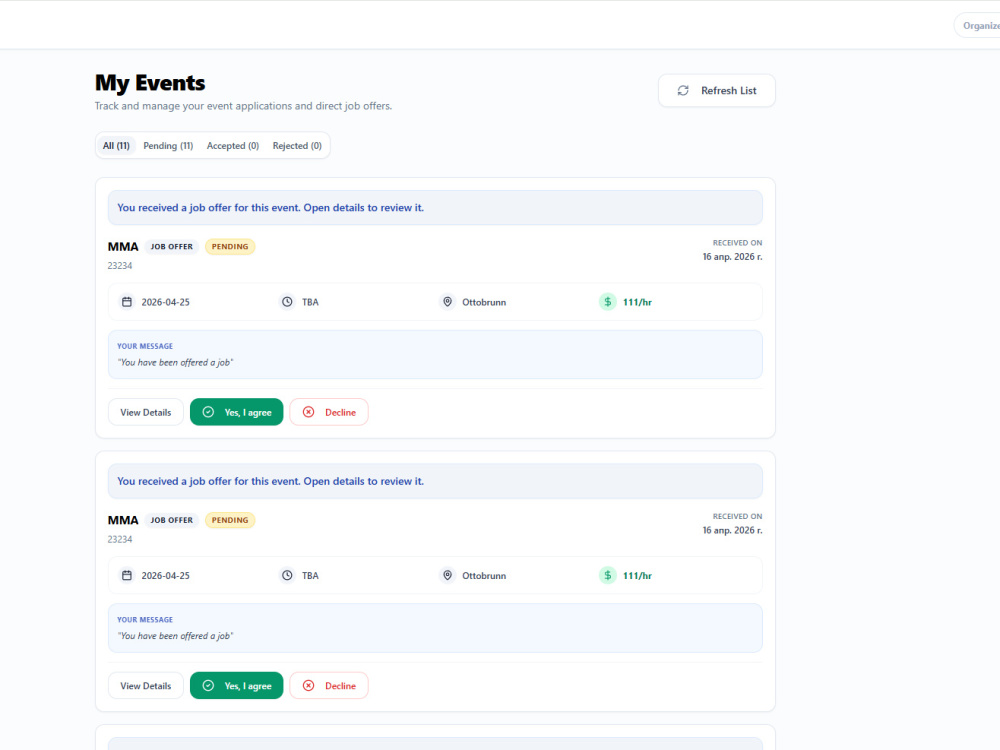Click the My Events heading
The width and height of the screenshot is (1000, 750).
click(x=150, y=83)
